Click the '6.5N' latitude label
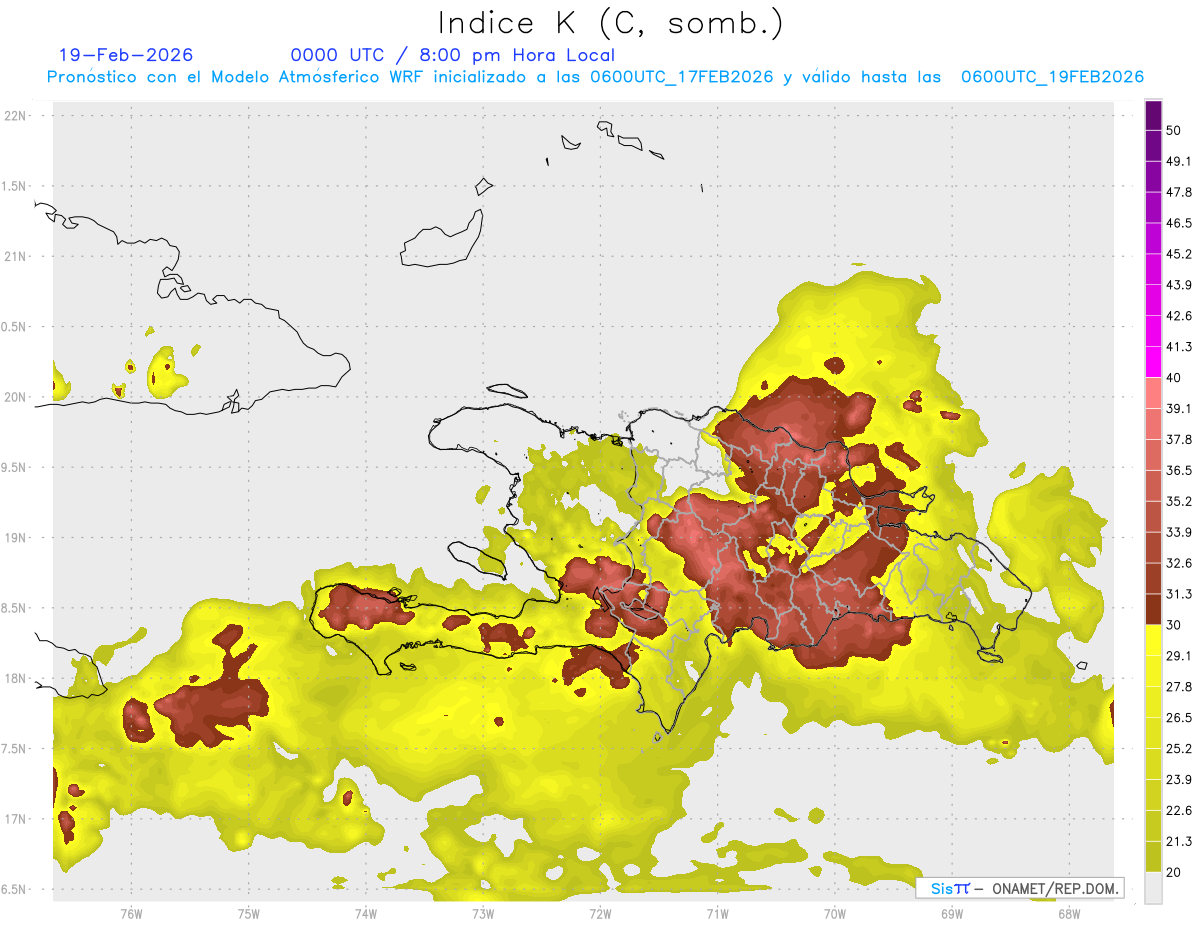The width and height of the screenshot is (1200, 927). [13, 889]
